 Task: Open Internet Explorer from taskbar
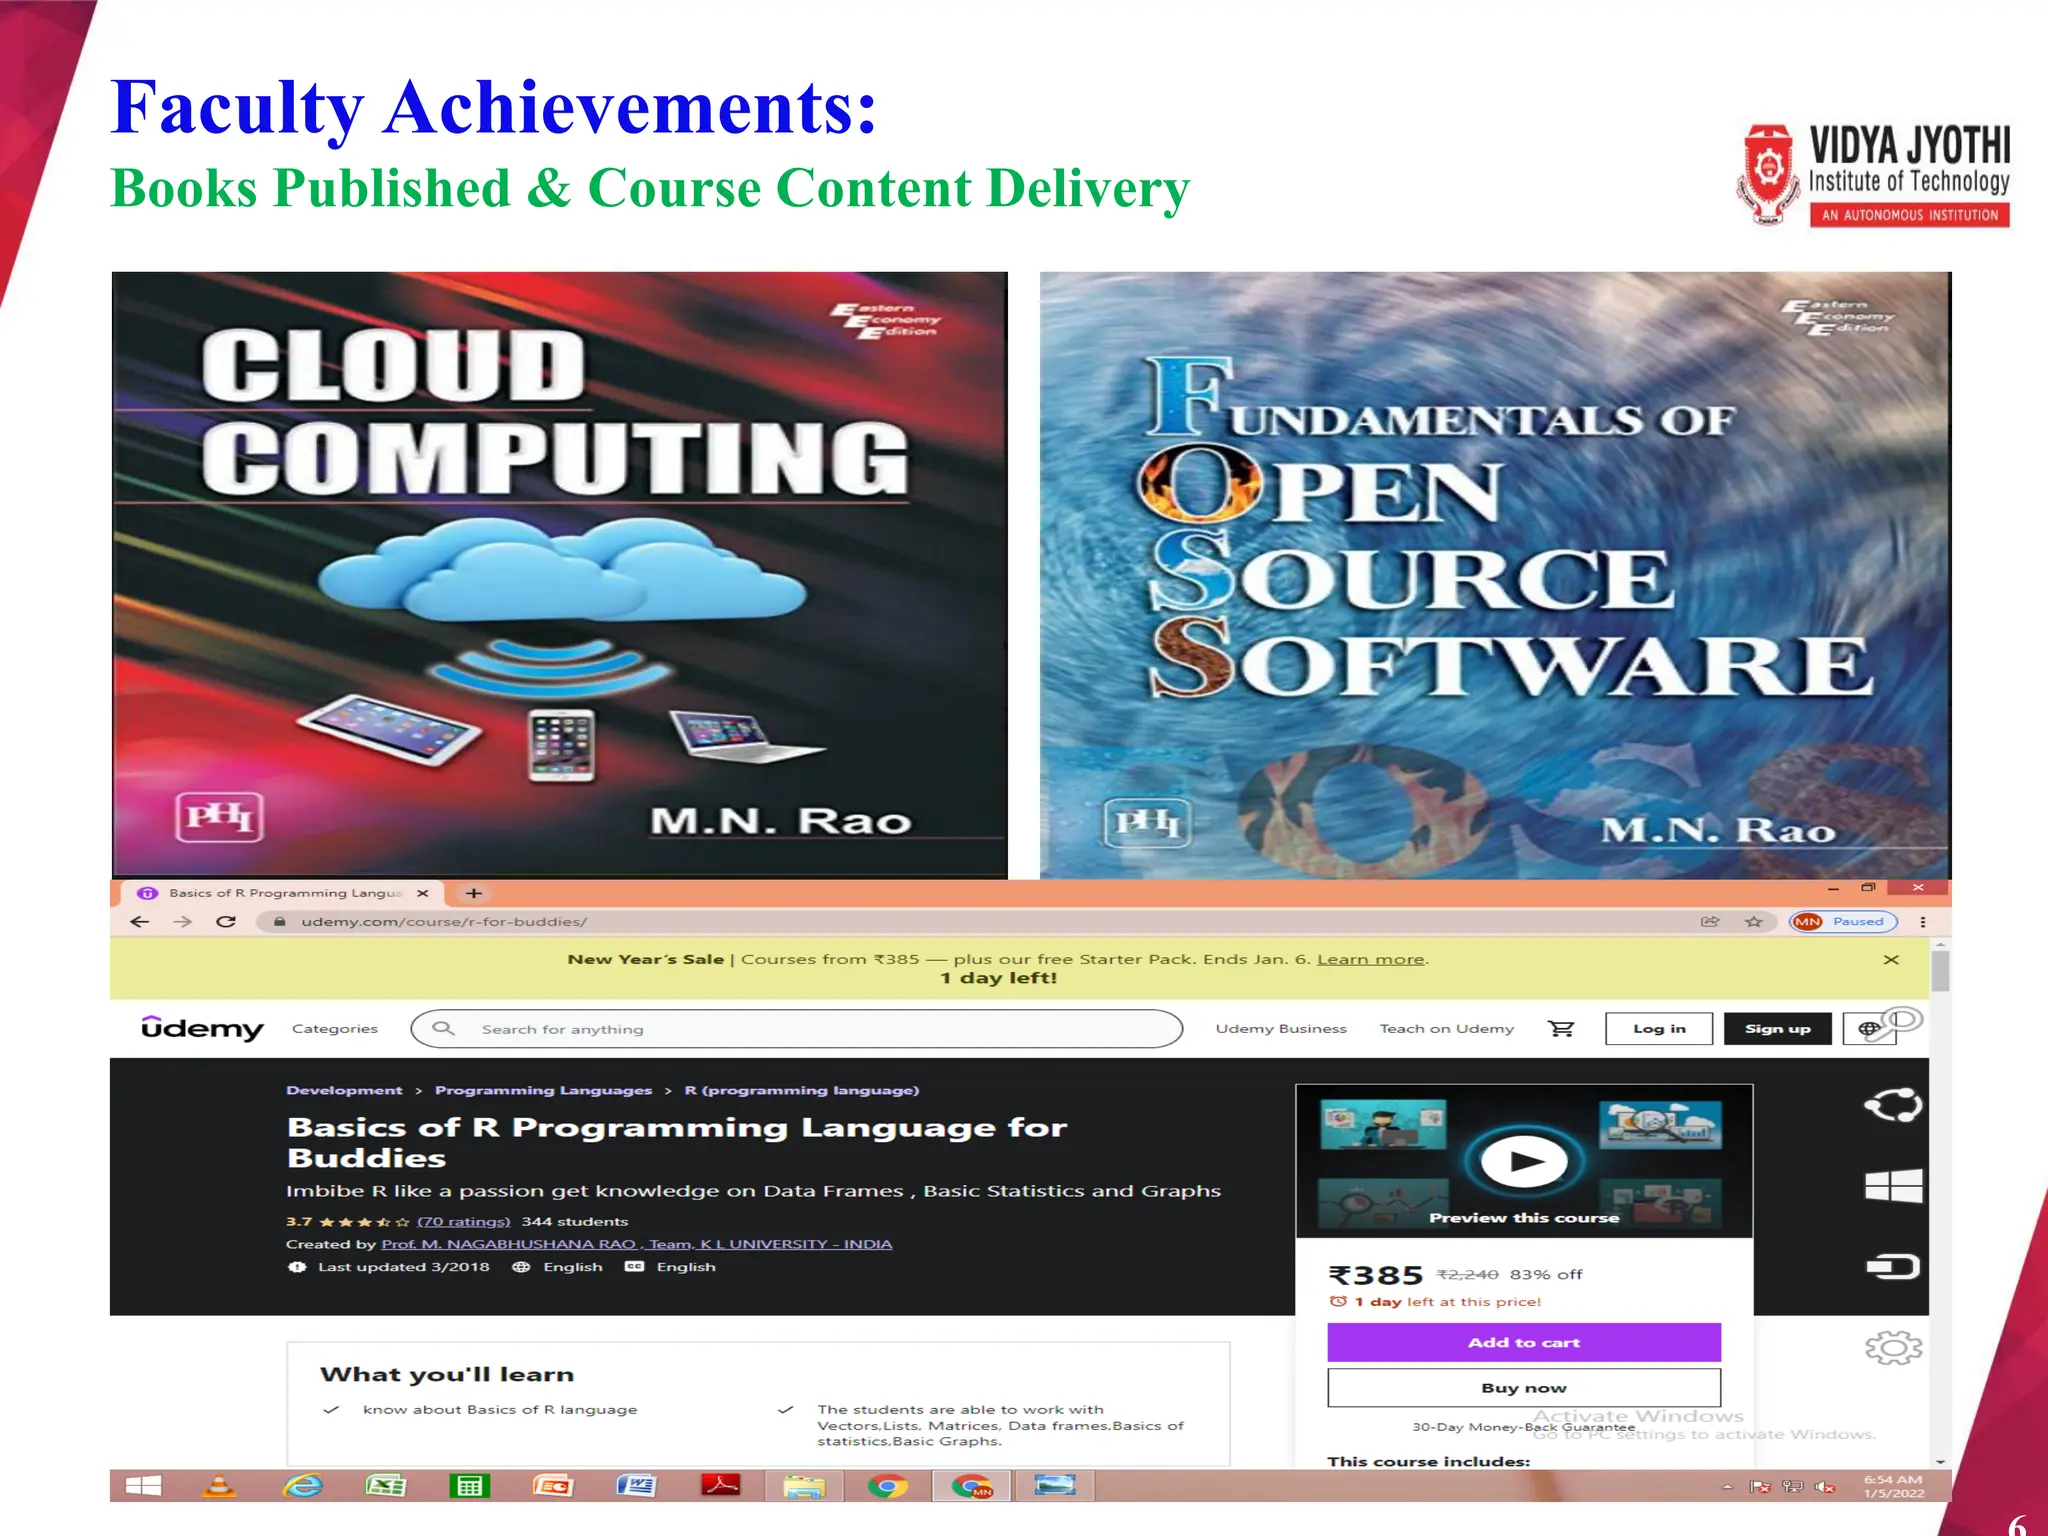tap(303, 1486)
